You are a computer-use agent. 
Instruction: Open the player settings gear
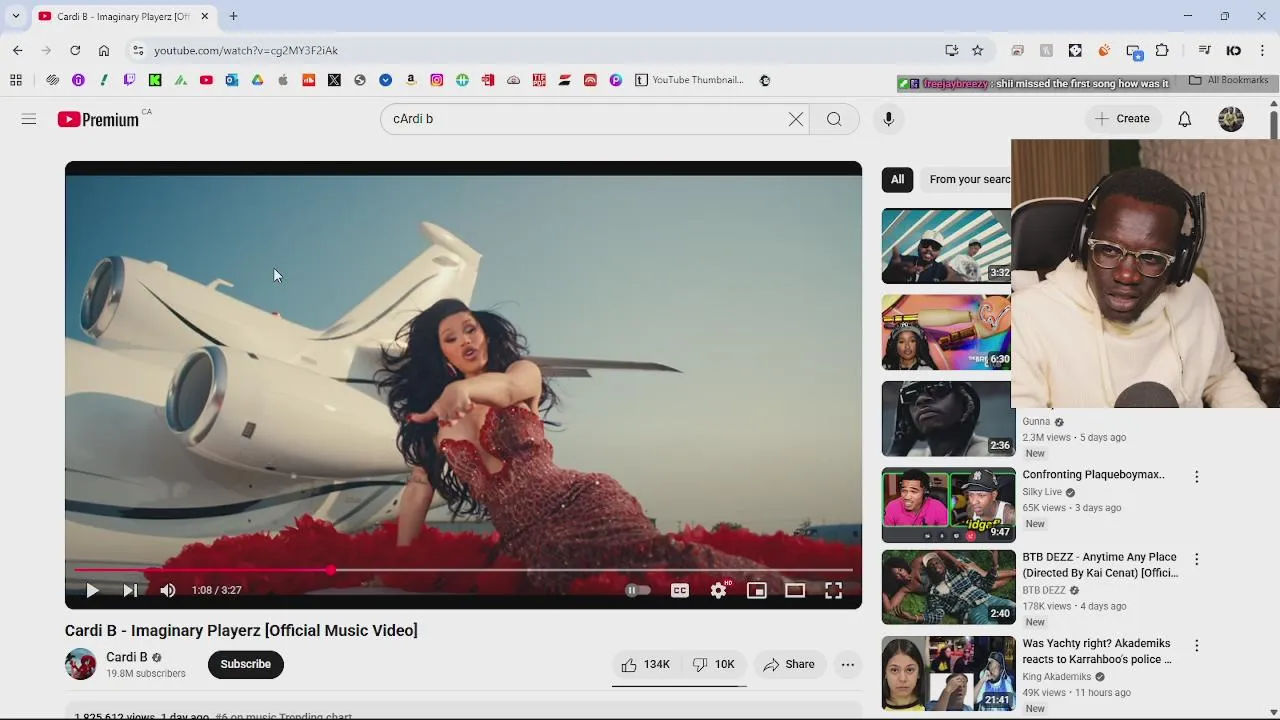coord(719,591)
